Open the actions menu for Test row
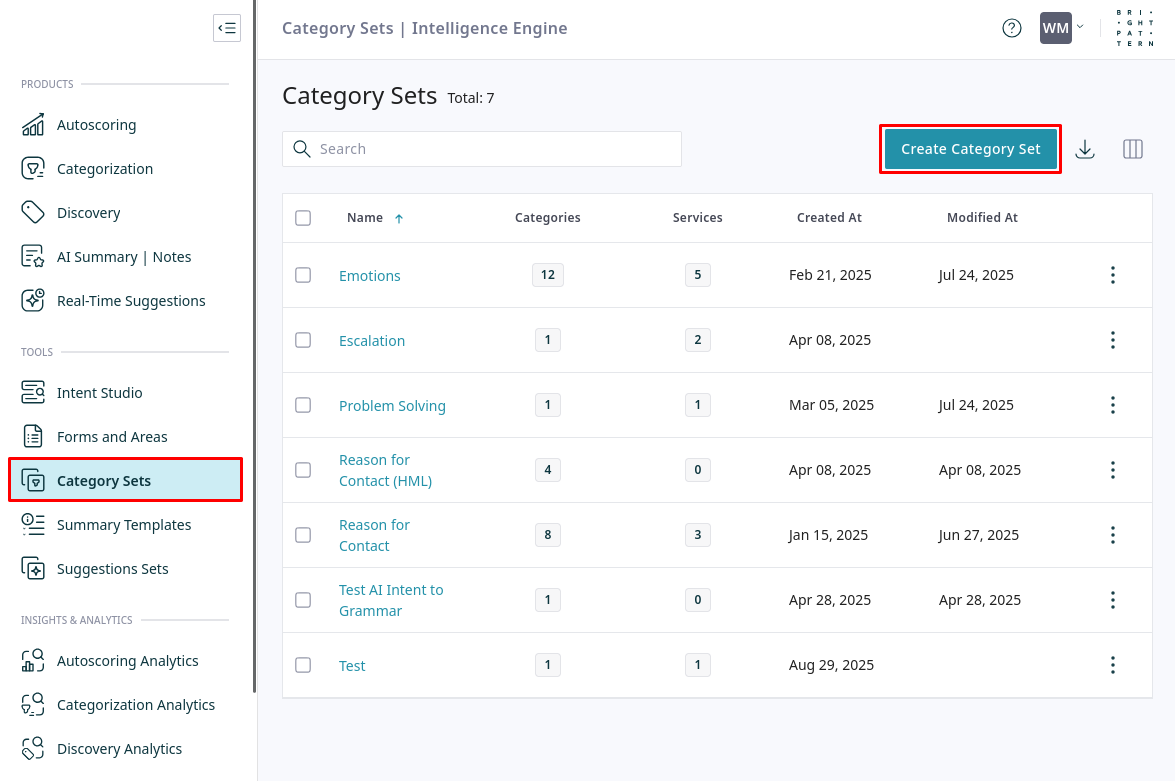The height and width of the screenshot is (781, 1175). pos(1113,665)
